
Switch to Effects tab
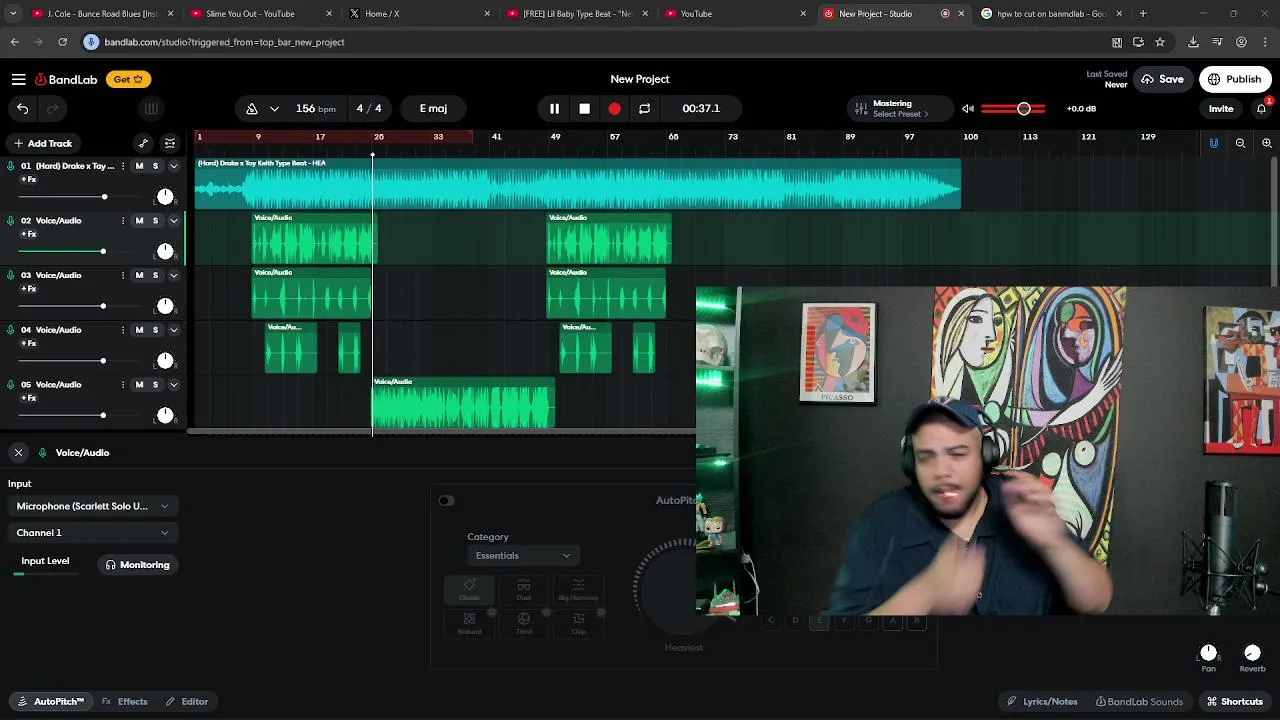[125, 702]
